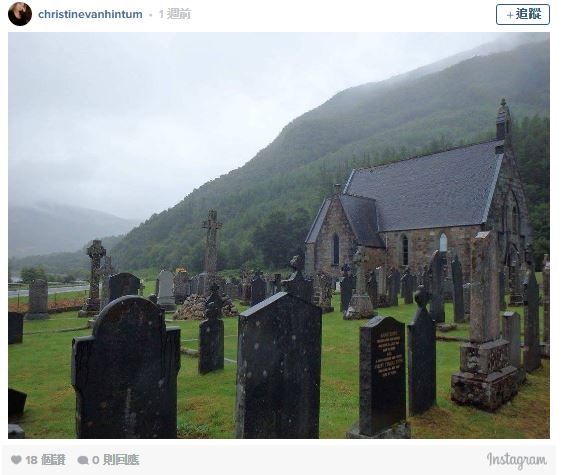Click the Instagram logo
The width and height of the screenshot is (566, 475).
pos(517,460)
